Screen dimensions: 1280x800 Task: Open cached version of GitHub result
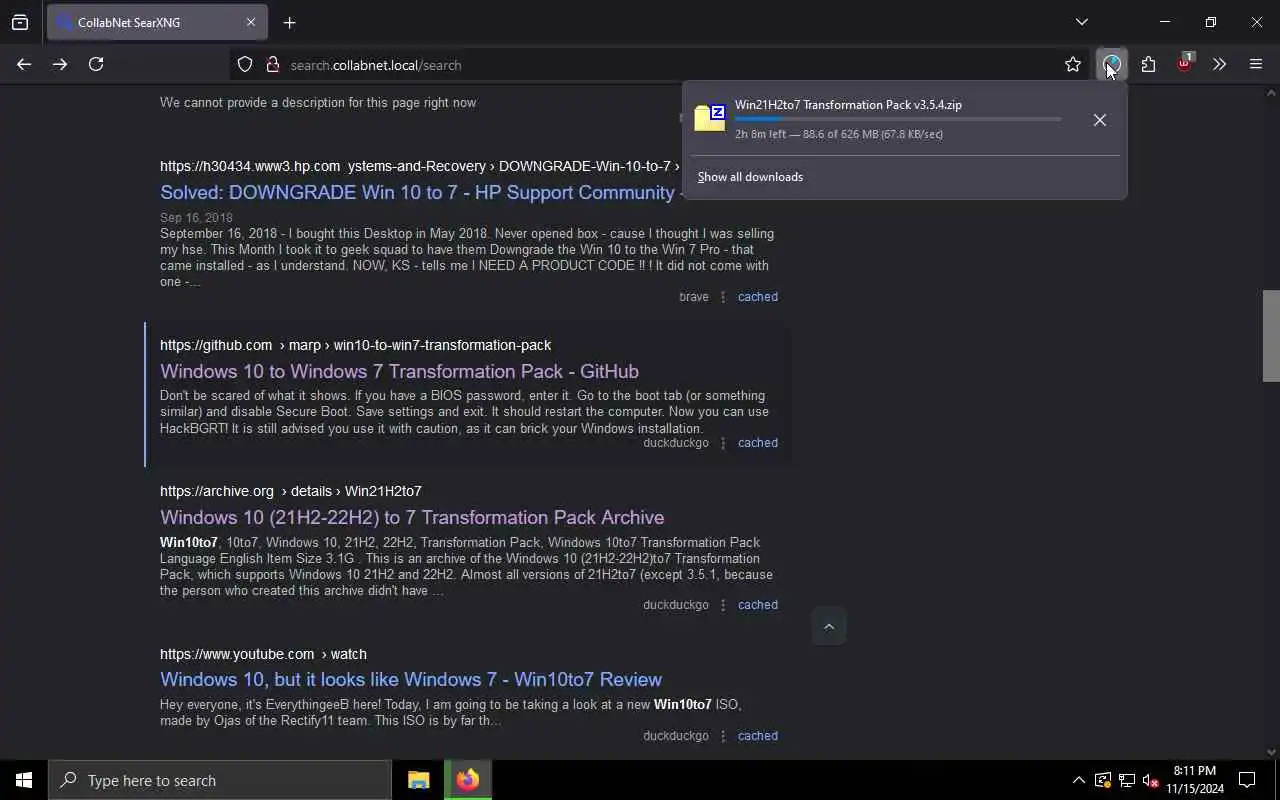coord(757,443)
